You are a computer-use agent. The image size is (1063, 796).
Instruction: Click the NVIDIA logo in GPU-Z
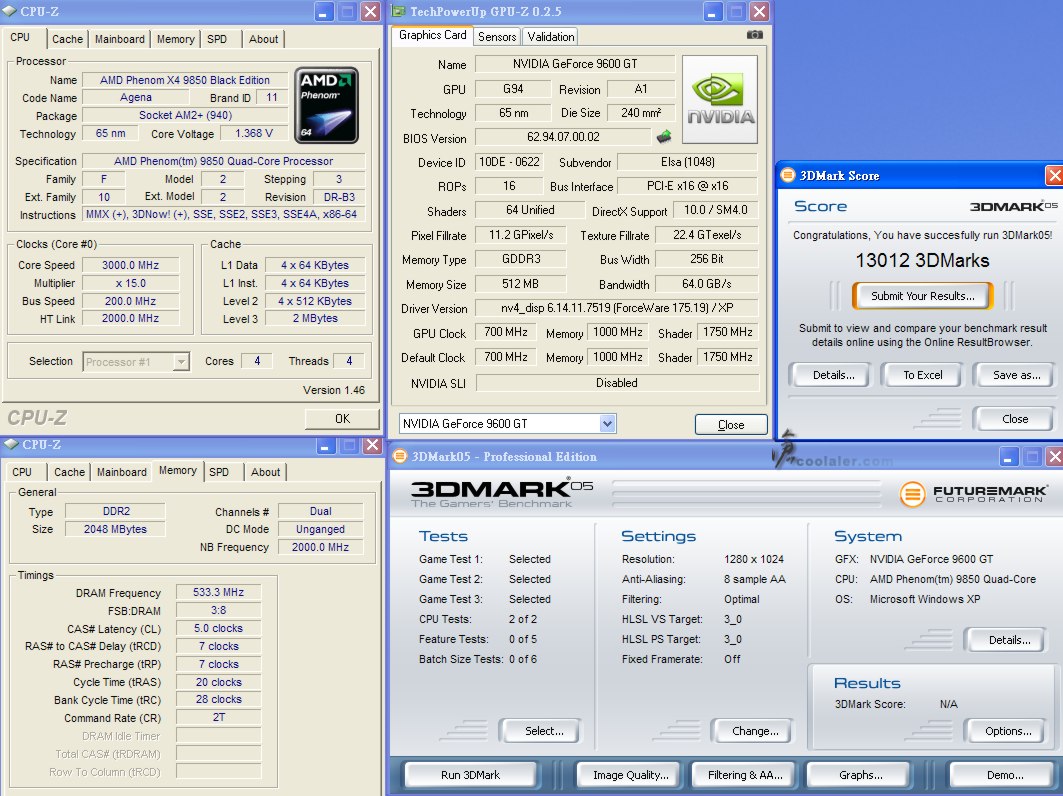click(719, 99)
